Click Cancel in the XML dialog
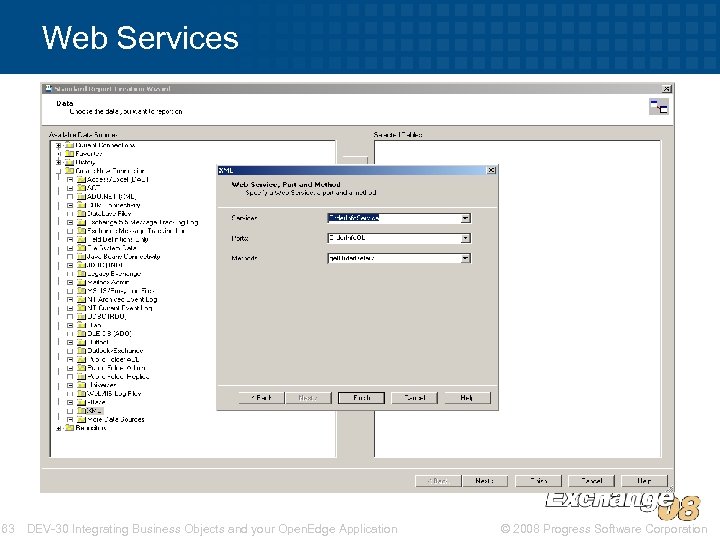 (x=415, y=398)
